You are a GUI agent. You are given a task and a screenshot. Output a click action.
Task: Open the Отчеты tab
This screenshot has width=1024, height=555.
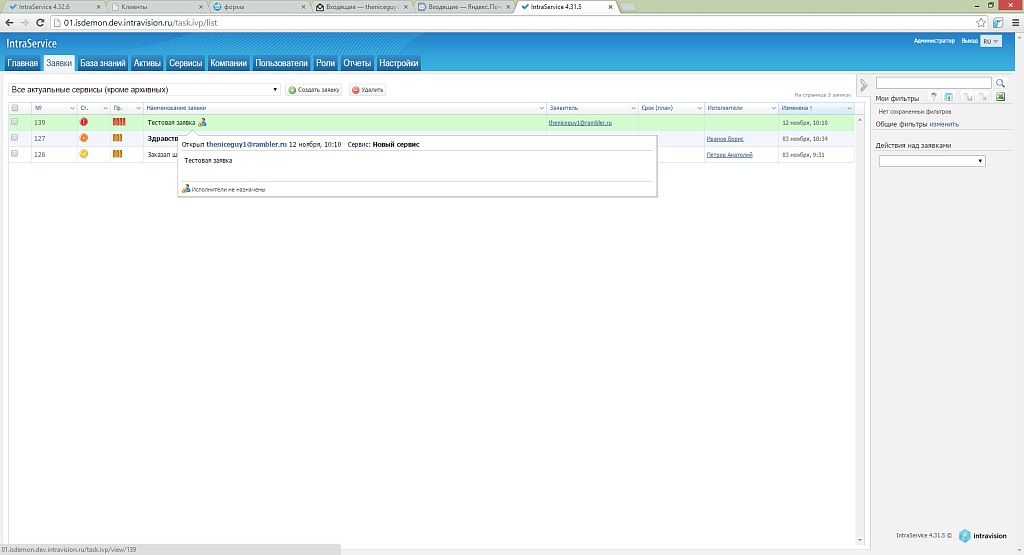357,63
